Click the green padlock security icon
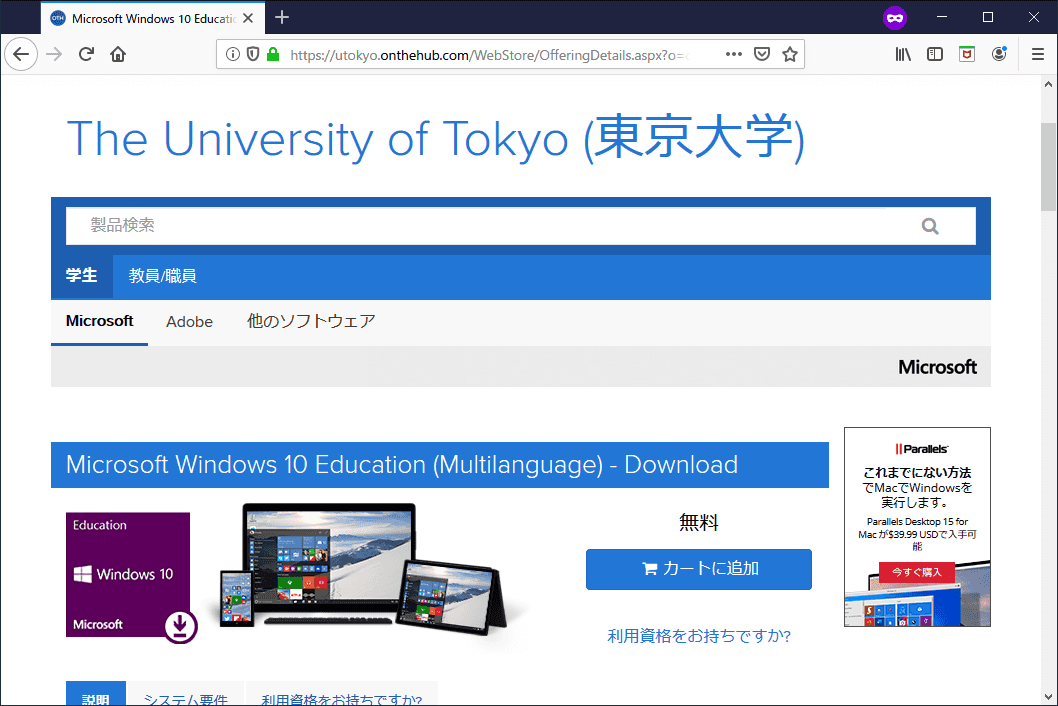 [x=273, y=54]
